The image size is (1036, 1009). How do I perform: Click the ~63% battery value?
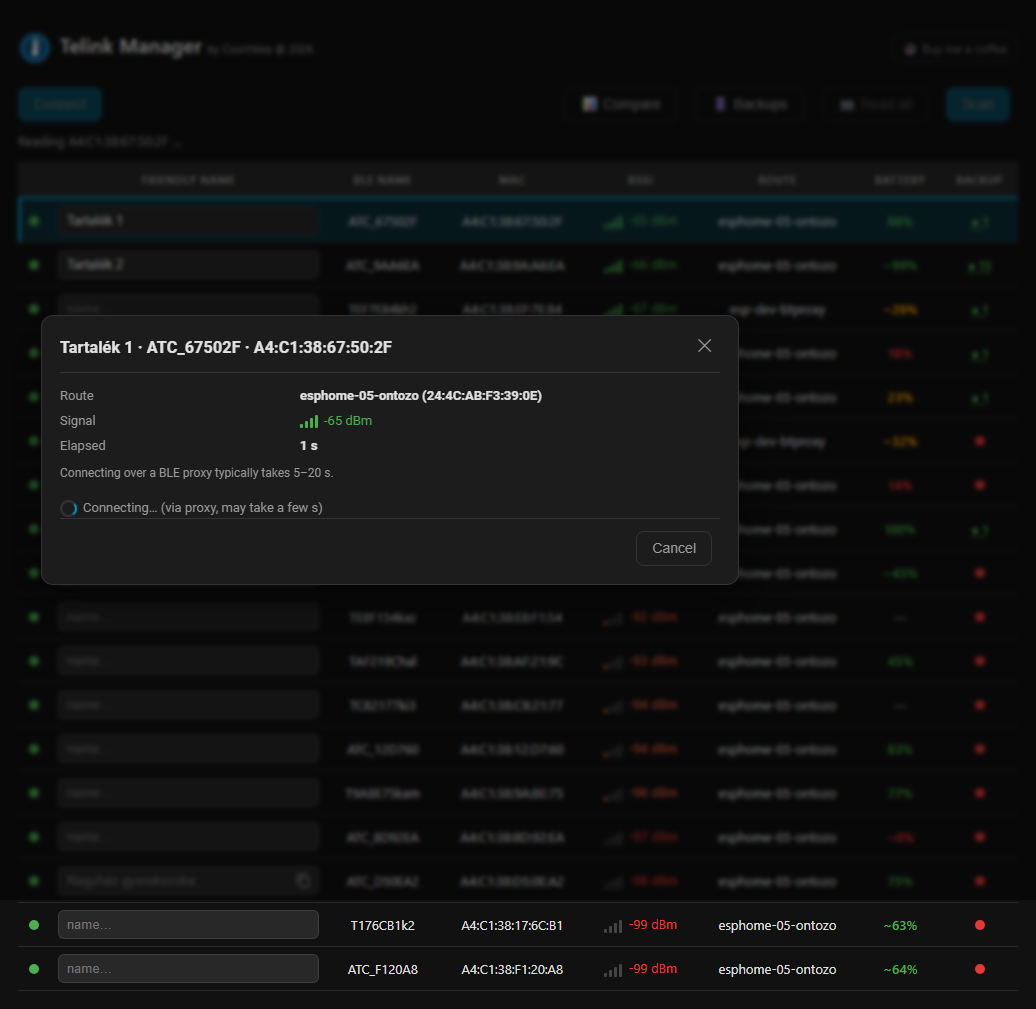pyautogui.click(x=900, y=925)
